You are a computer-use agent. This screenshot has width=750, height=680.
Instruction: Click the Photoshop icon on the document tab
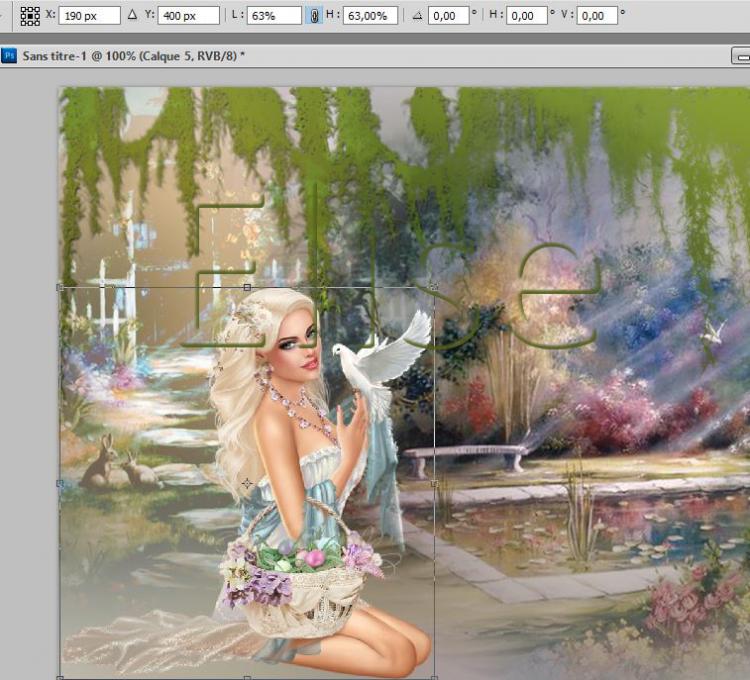click(9, 56)
